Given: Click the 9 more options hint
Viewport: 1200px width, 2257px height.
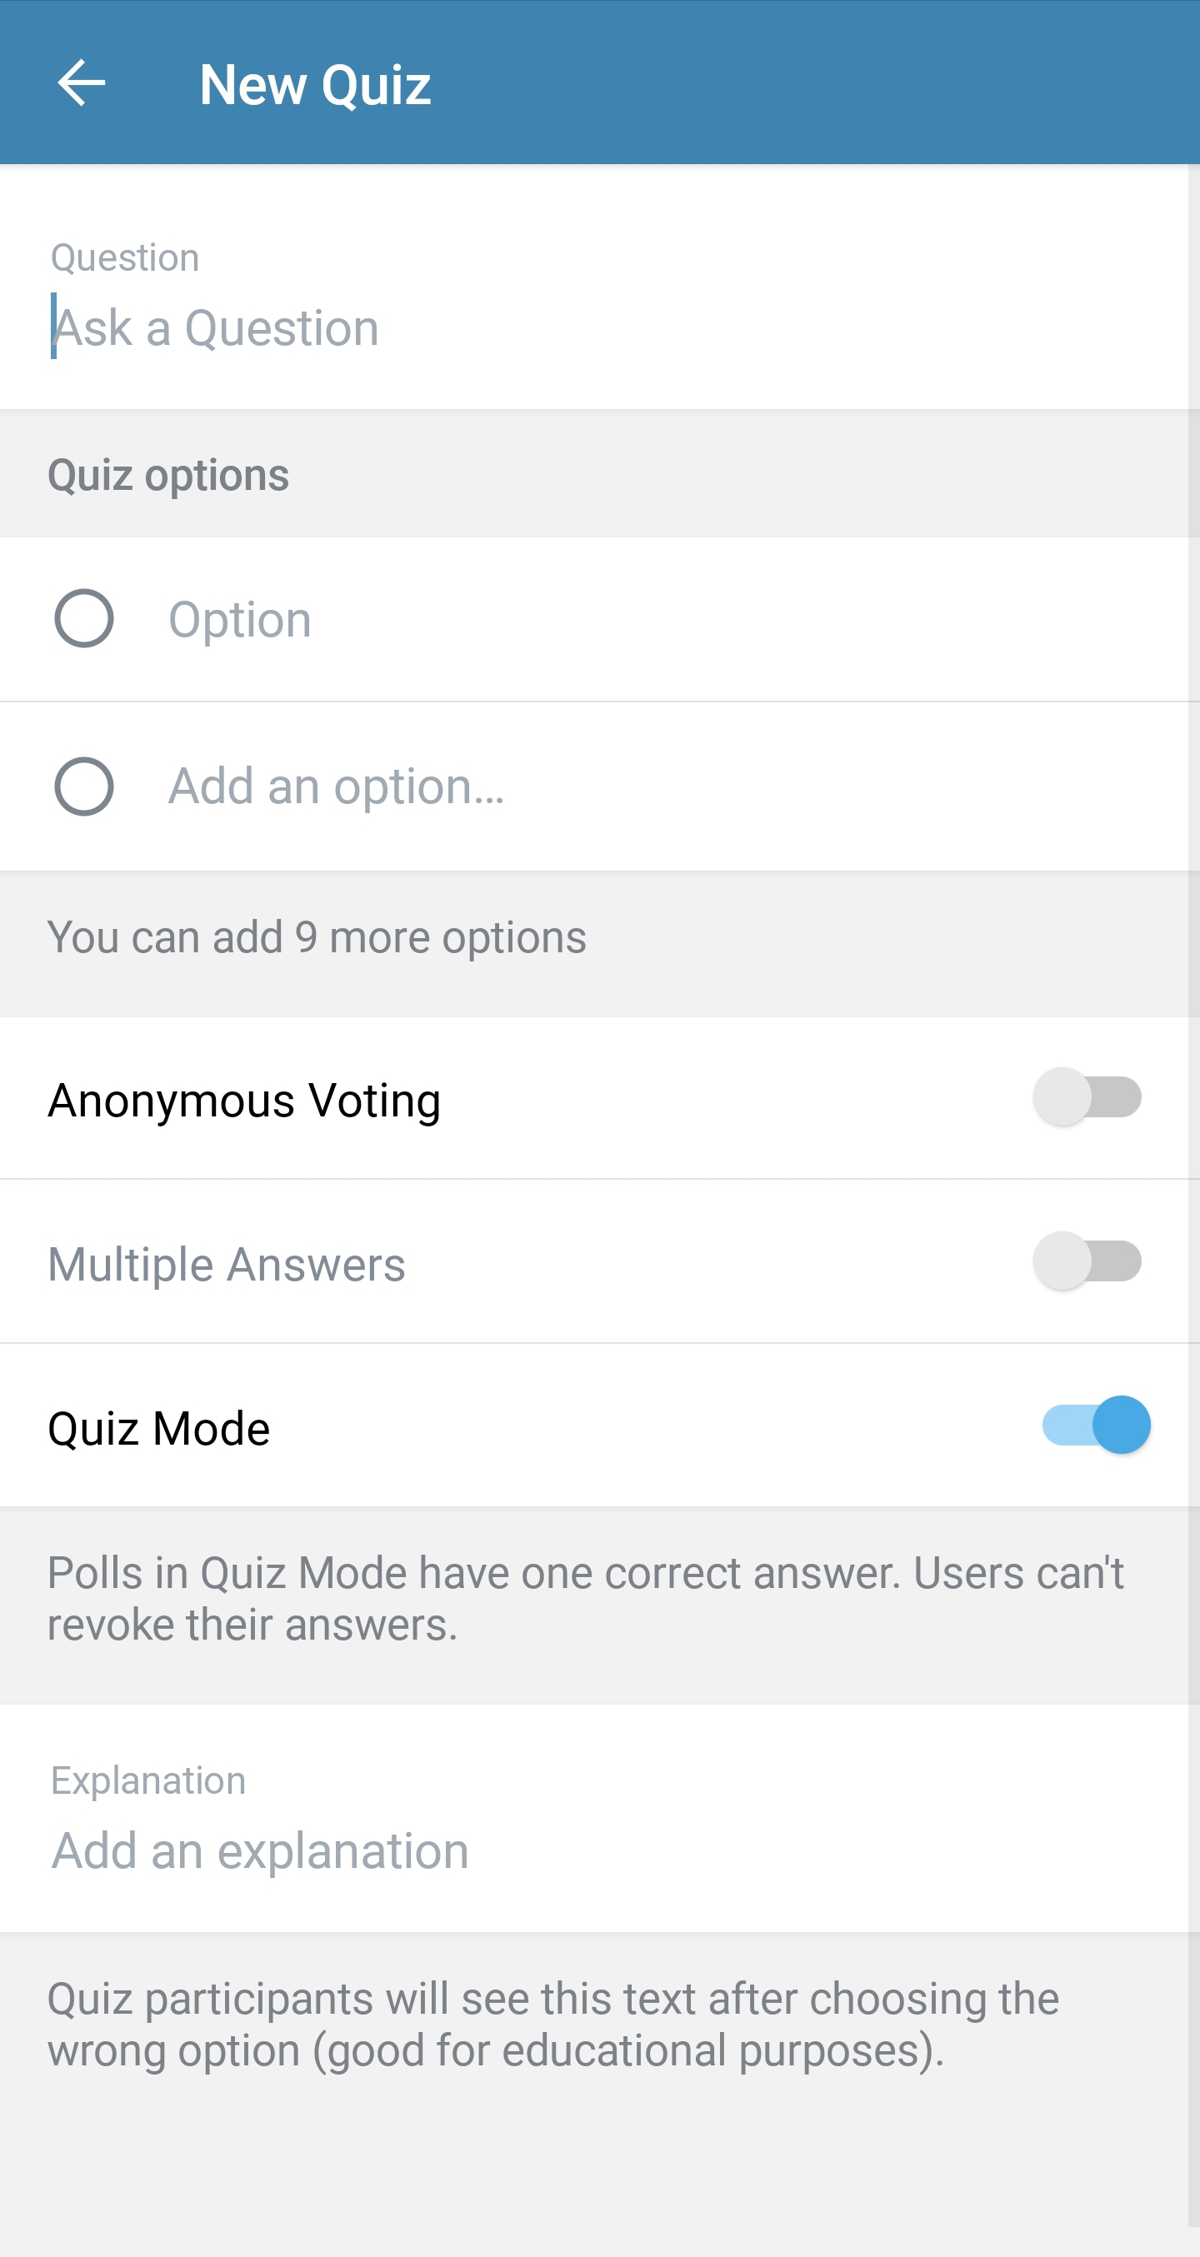Looking at the screenshot, I should click(316, 938).
